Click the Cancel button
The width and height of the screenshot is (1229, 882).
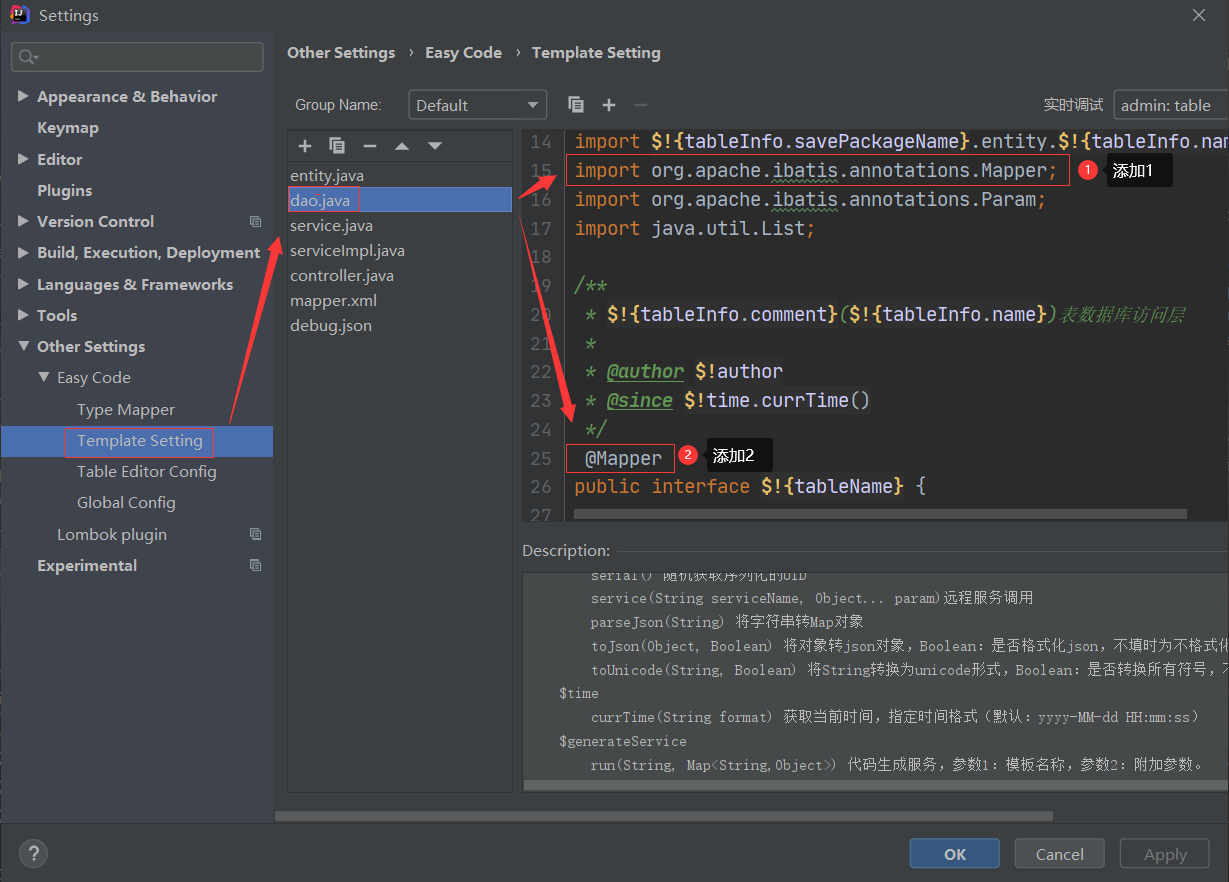point(1060,854)
